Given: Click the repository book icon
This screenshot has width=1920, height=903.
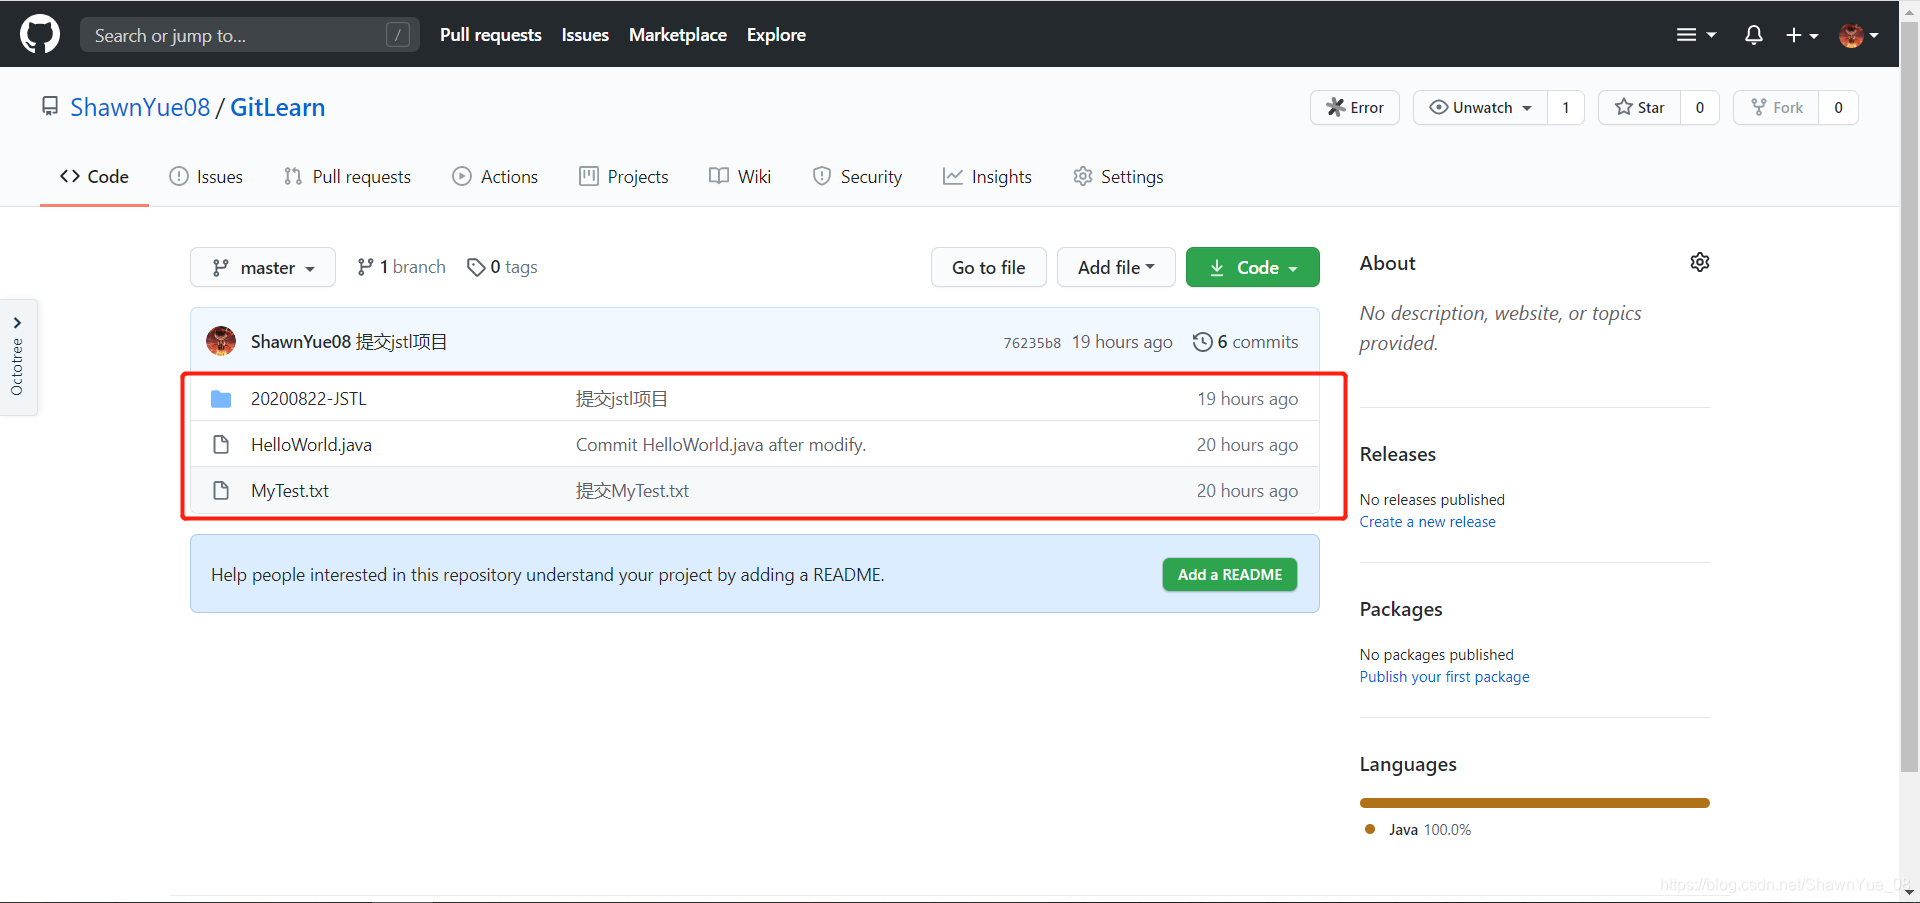Looking at the screenshot, I should pyautogui.click(x=50, y=106).
